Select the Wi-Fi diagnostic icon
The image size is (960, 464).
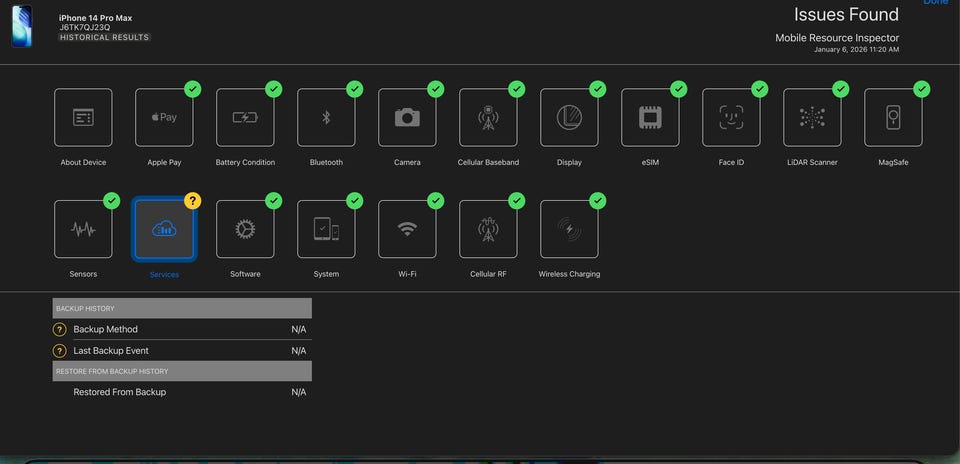tap(407, 229)
